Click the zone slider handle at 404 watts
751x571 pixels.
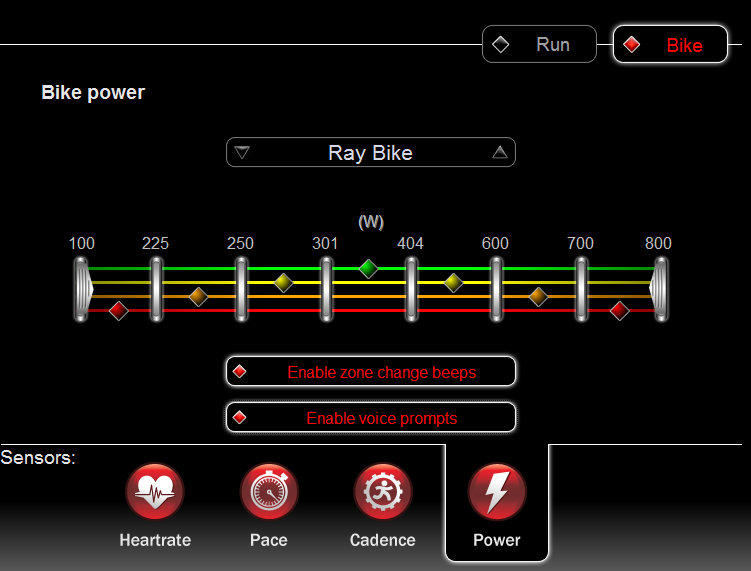coord(411,289)
